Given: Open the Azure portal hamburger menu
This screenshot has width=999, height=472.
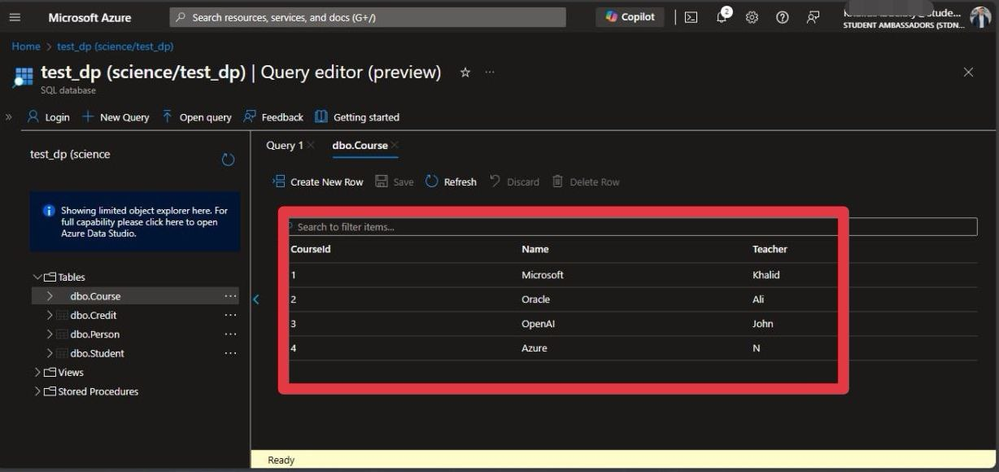Looking at the screenshot, I should (15, 17).
